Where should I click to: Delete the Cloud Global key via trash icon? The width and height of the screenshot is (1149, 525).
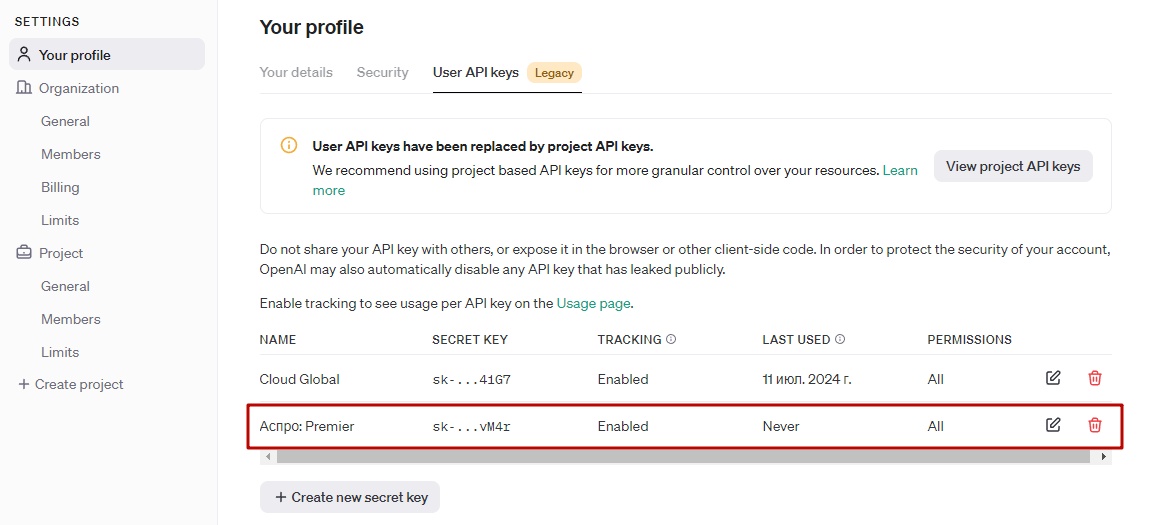pos(1095,378)
